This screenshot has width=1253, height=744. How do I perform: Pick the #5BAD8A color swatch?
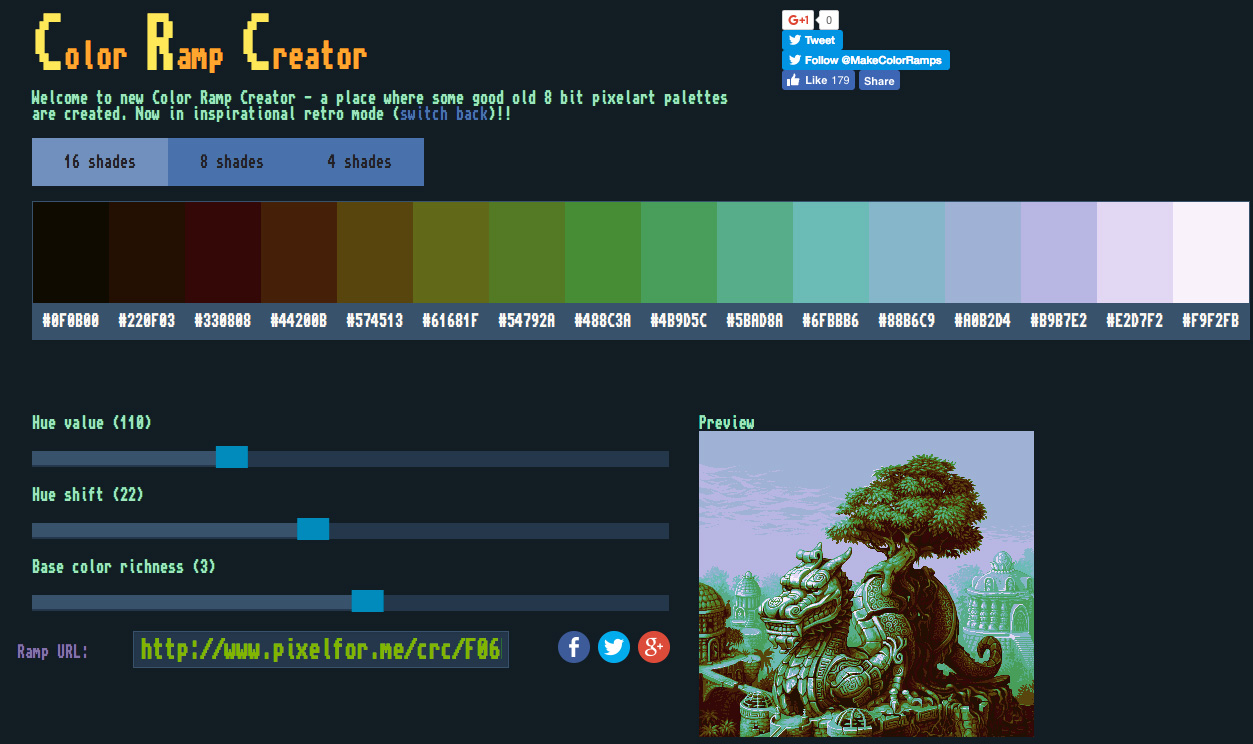point(755,252)
